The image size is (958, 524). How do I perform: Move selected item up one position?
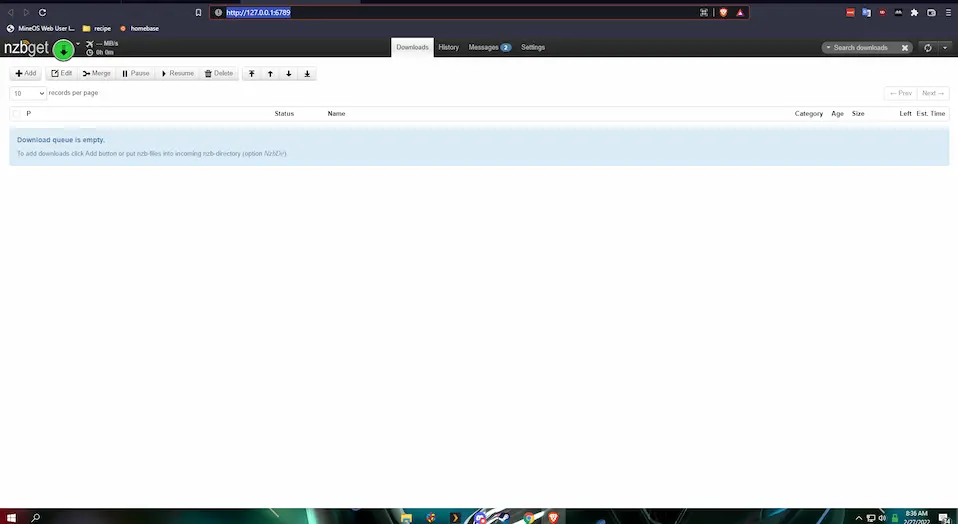[x=270, y=74]
